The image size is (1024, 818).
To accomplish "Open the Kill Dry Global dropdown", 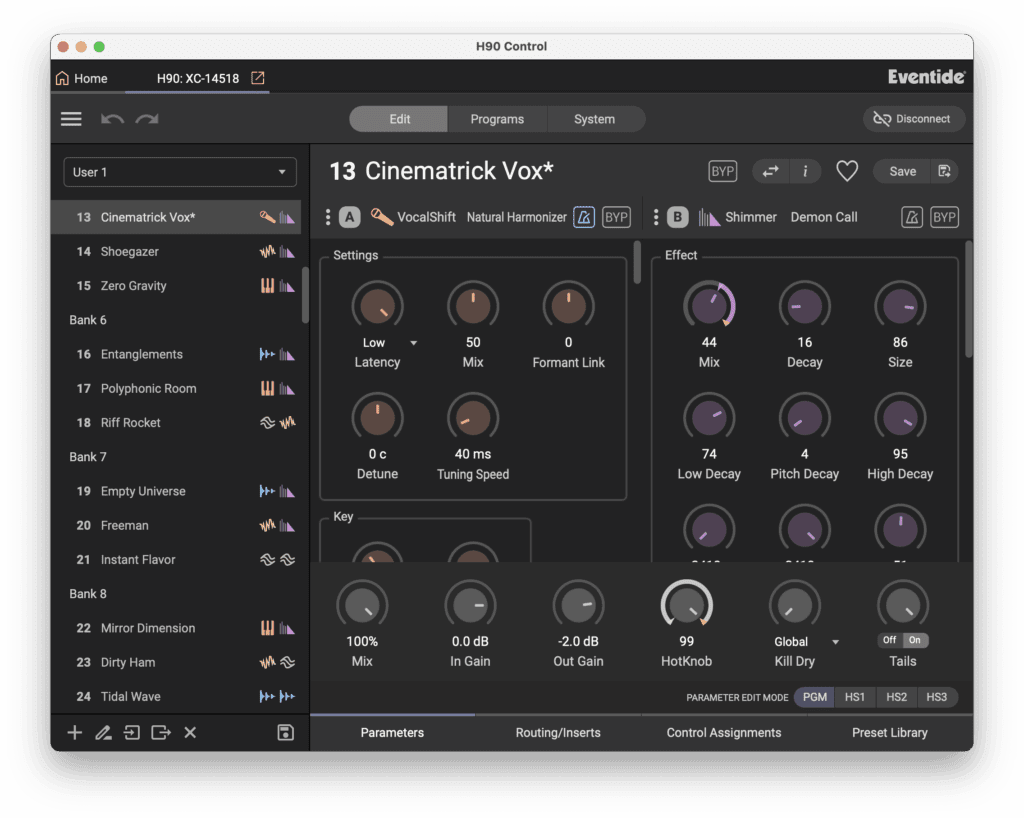I will (x=835, y=642).
